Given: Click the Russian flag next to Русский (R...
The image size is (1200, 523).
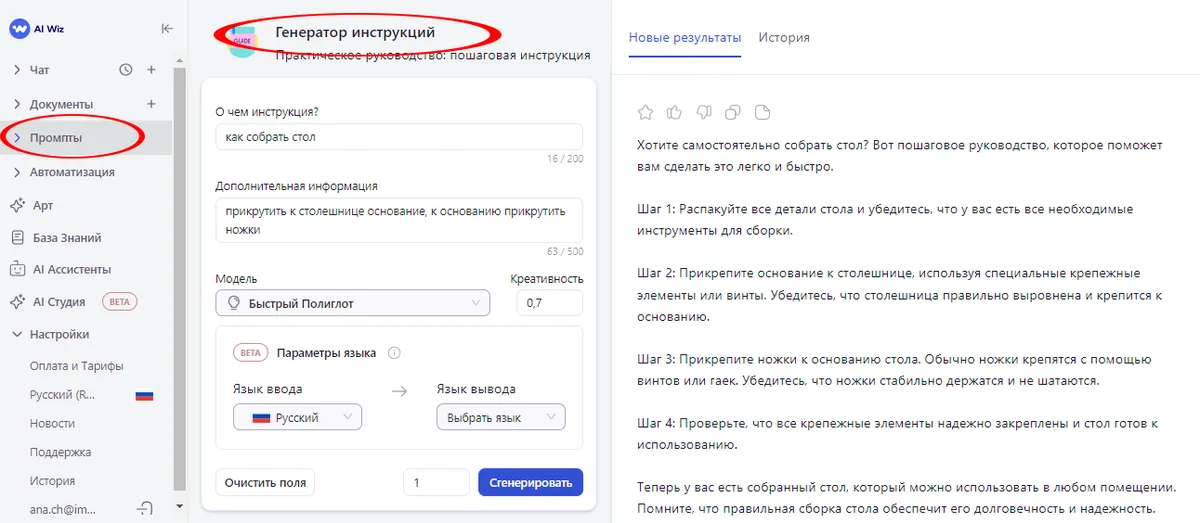Looking at the screenshot, I should pos(144,395).
